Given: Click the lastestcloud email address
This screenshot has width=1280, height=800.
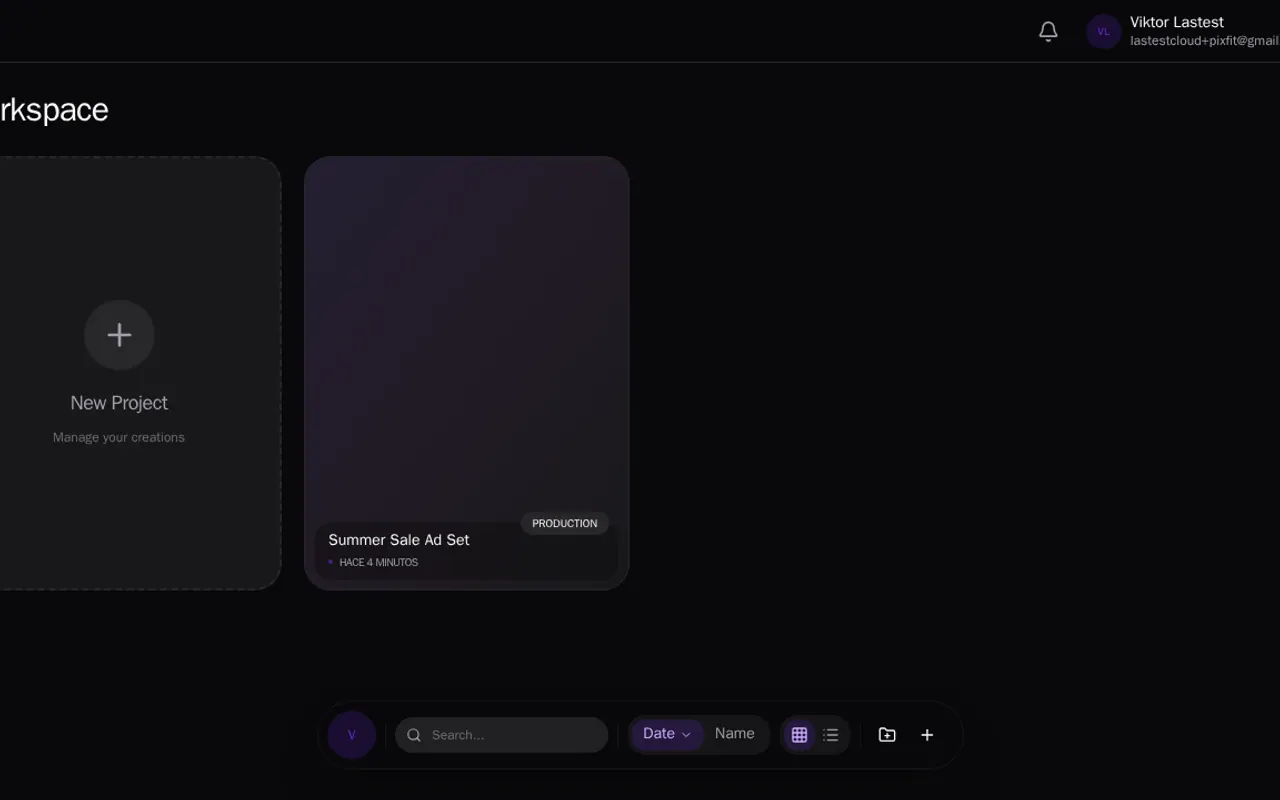Looking at the screenshot, I should [x=1205, y=41].
